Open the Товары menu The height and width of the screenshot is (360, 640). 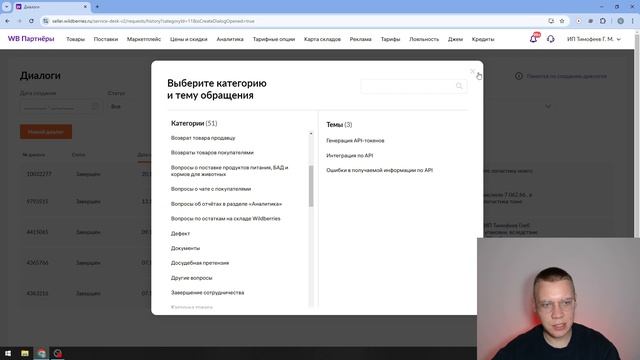coord(76,39)
